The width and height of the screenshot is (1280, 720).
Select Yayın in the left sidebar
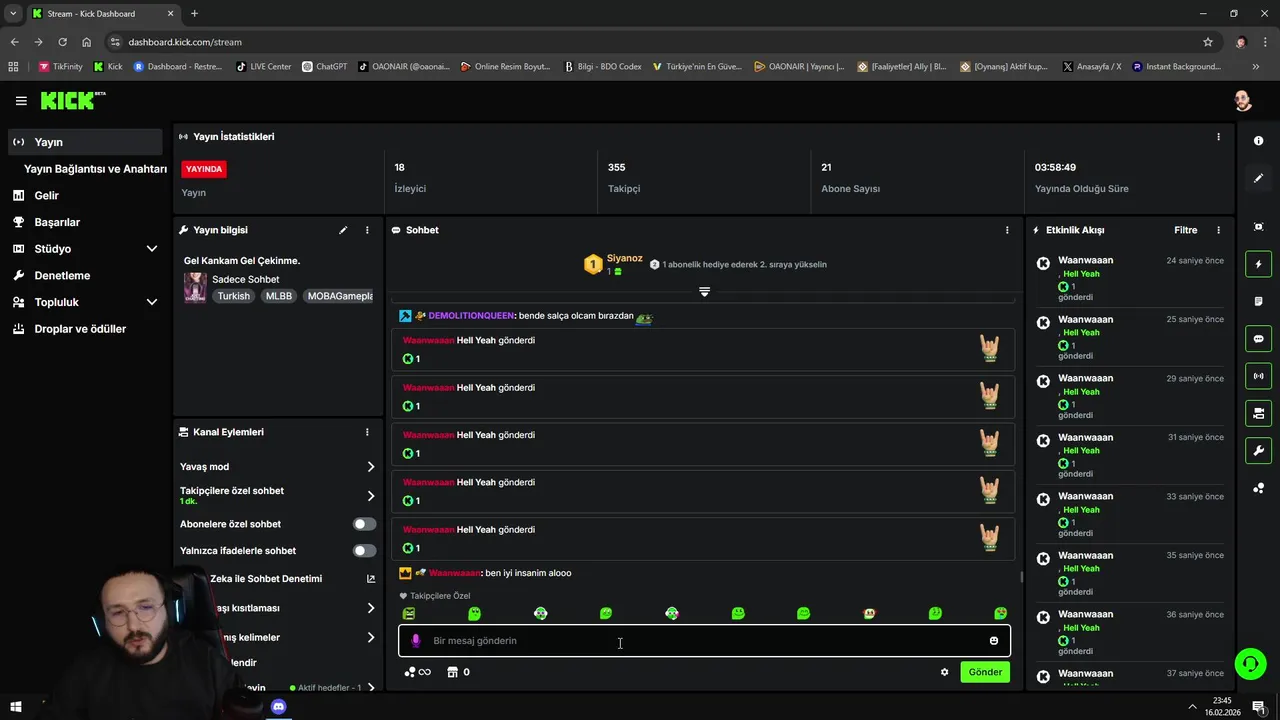[x=84, y=142]
